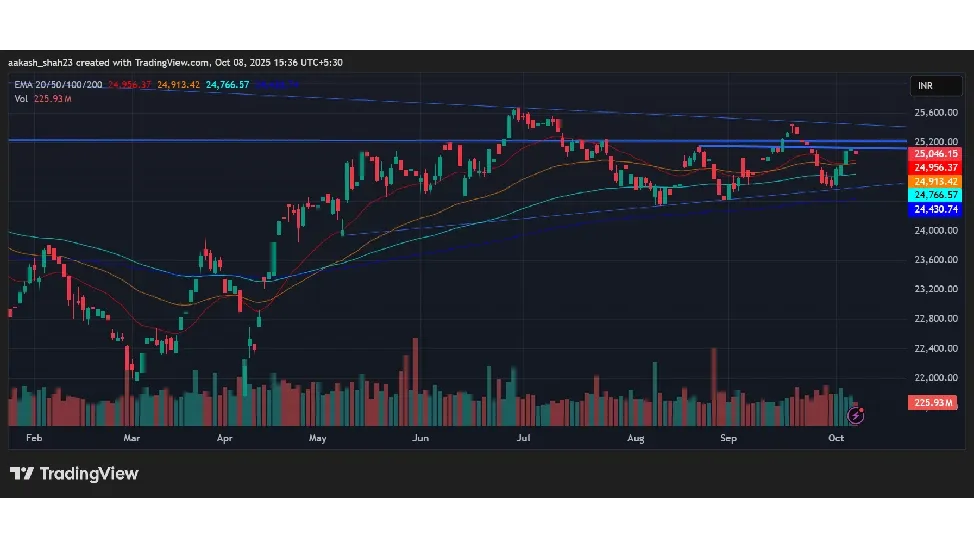
Task: Click the 225.93M volume axis label
Action: [x=932, y=402]
